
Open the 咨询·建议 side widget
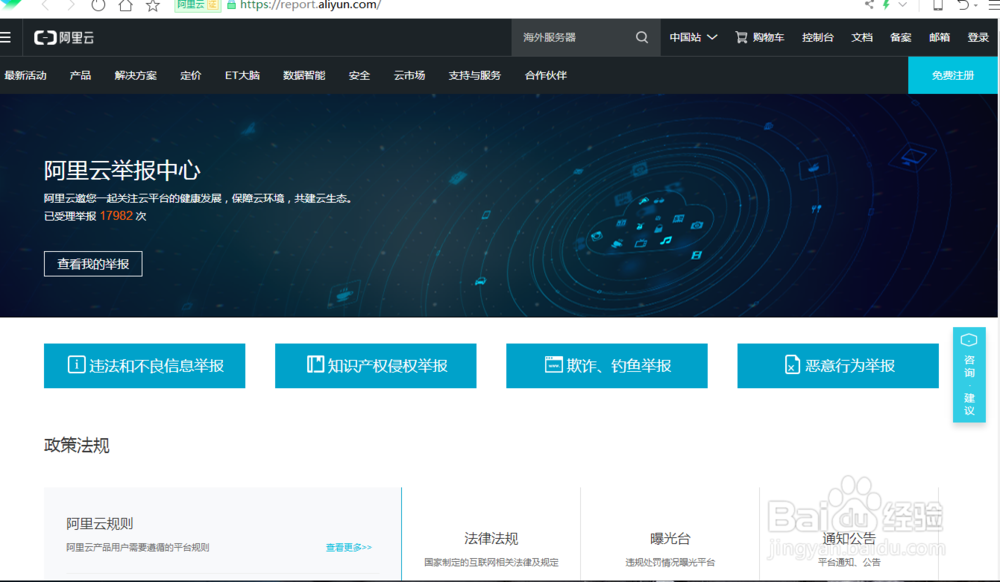point(969,375)
